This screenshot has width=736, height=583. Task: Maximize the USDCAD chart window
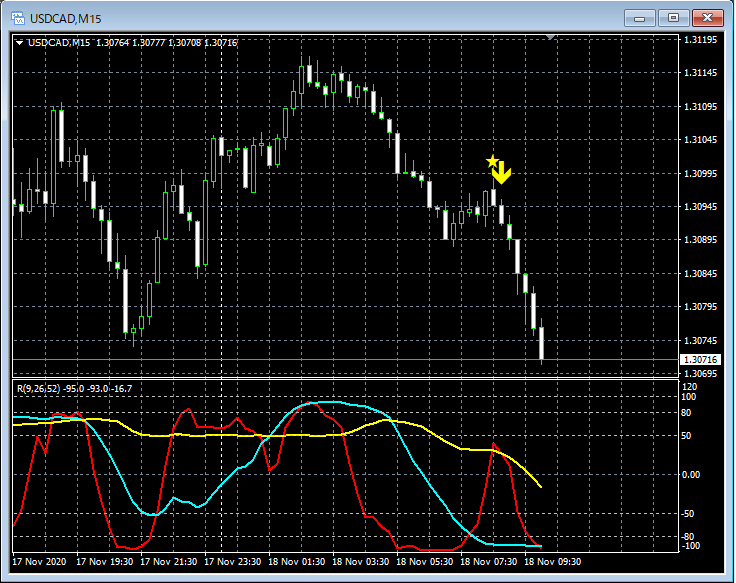(x=674, y=18)
